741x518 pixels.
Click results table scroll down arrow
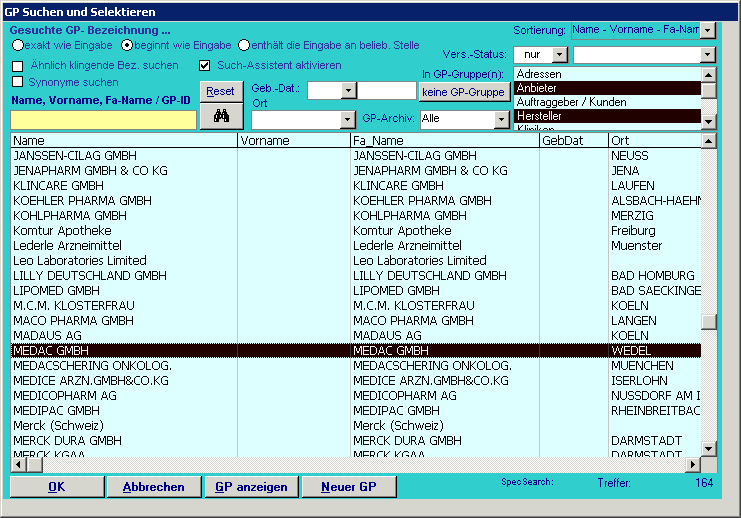point(708,449)
